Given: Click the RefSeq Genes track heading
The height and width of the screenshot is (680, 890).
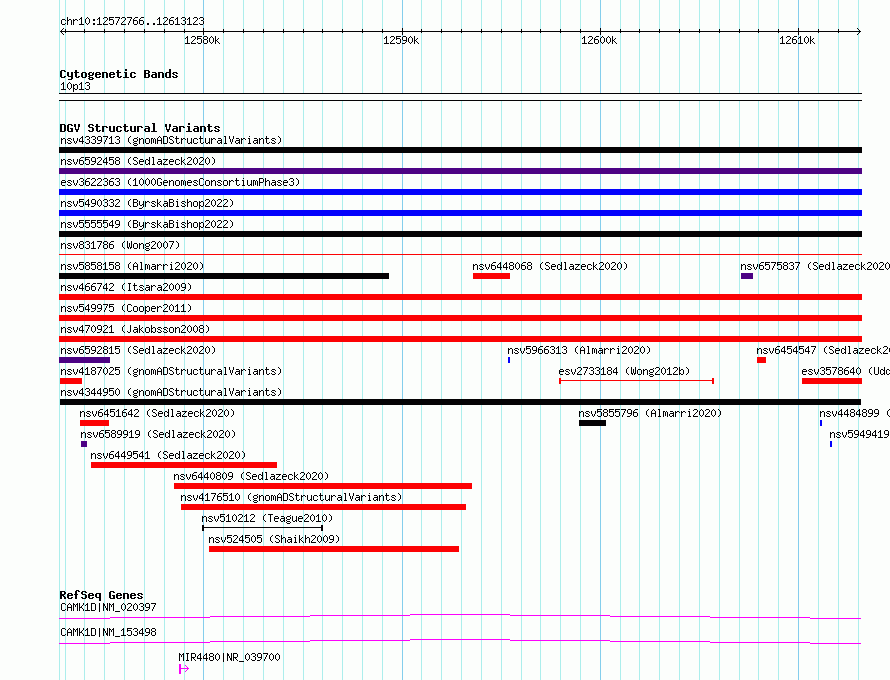Looking at the screenshot, I should [x=101, y=595].
